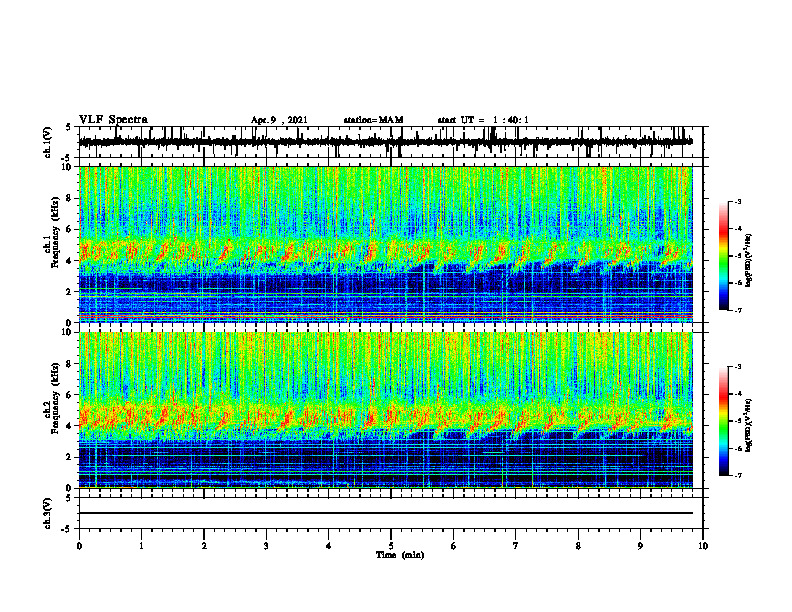Screen dimensions: 792x612
Task: Click time axis tick label "0"
Action: [79, 546]
